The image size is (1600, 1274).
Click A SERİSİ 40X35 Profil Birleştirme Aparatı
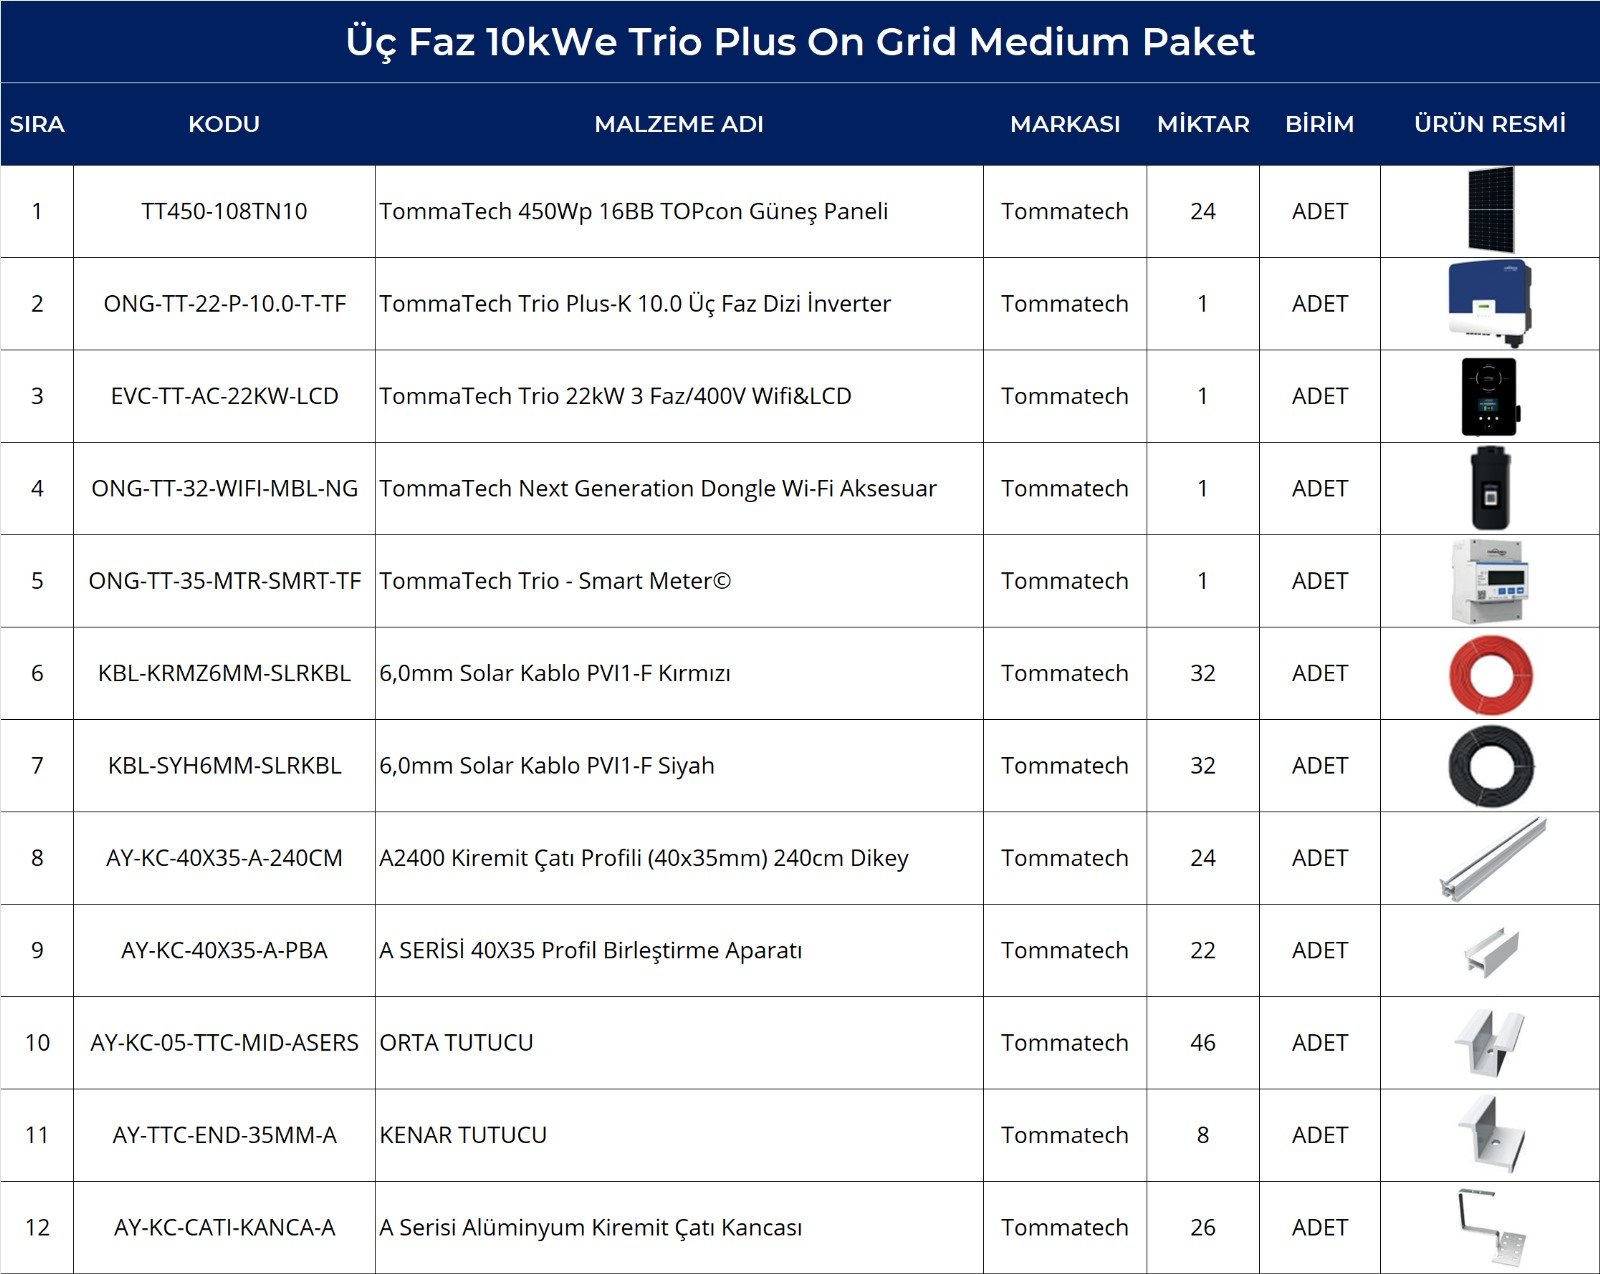coord(590,950)
